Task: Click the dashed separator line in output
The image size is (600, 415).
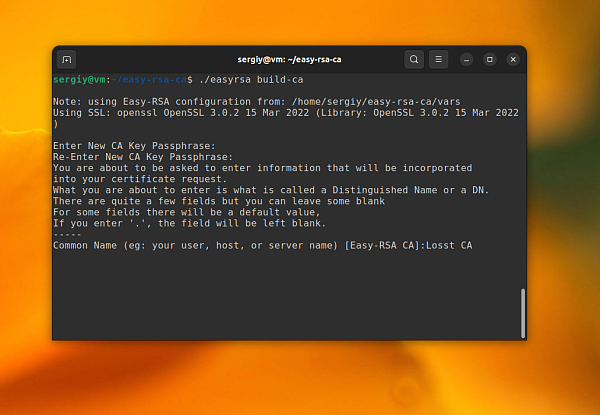Action: pyautogui.click(x=68, y=234)
